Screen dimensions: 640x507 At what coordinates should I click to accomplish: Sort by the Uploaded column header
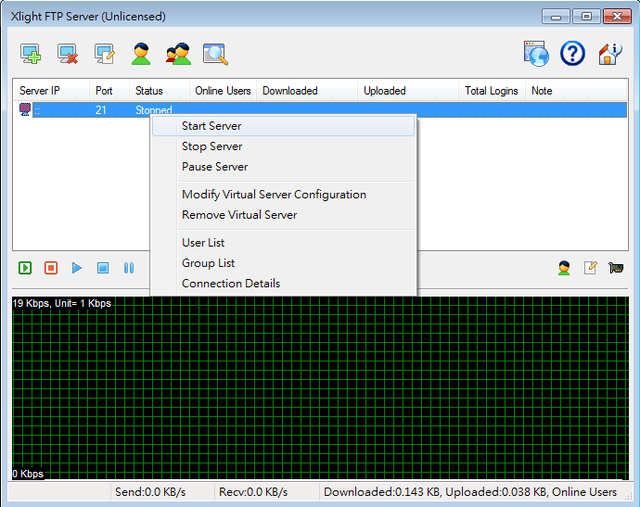pyautogui.click(x=408, y=91)
